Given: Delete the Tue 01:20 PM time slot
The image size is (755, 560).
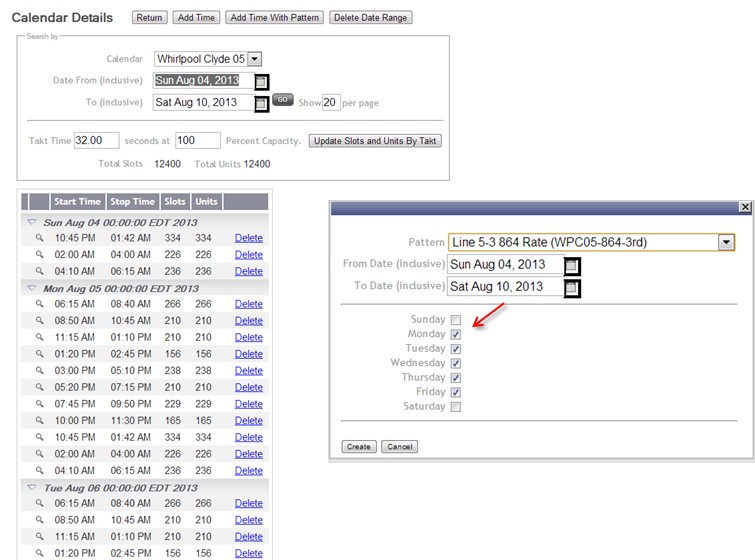Looking at the screenshot, I should click(248, 553).
